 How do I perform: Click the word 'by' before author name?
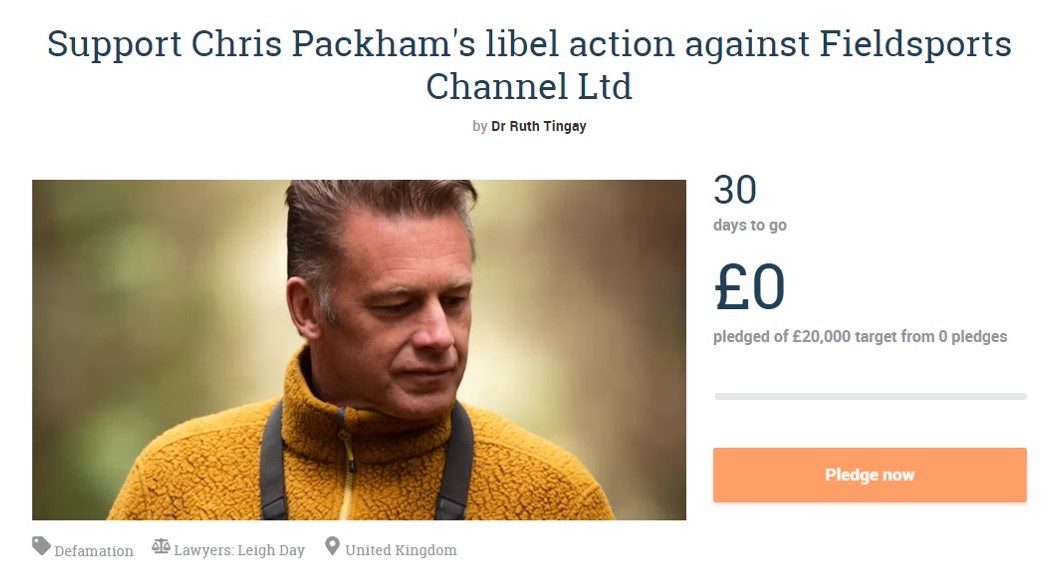point(480,126)
